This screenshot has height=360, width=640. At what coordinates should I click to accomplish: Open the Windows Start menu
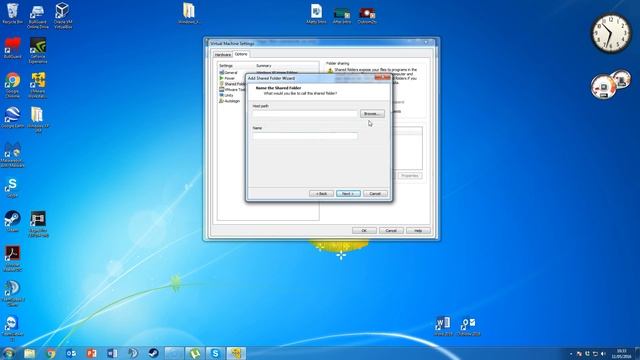(x=8, y=353)
